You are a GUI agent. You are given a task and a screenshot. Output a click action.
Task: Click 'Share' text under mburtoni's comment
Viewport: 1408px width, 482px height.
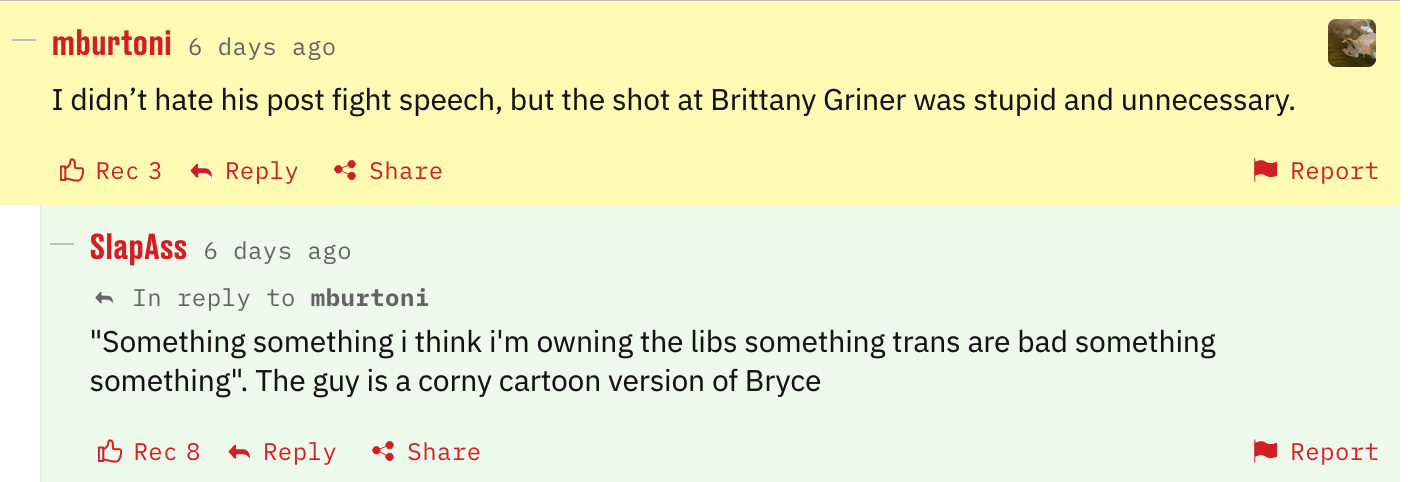pos(405,171)
